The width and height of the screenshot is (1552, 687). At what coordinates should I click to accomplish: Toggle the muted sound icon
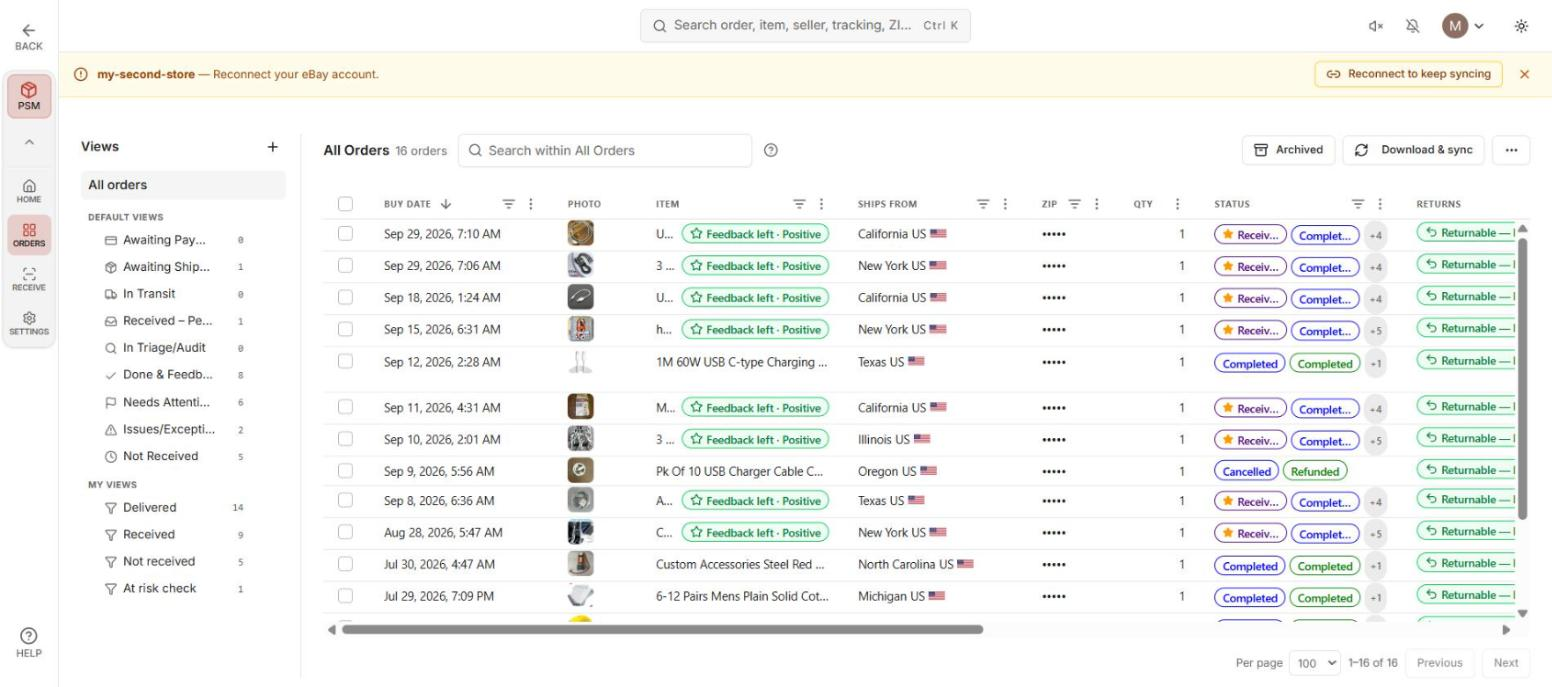pos(1375,26)
